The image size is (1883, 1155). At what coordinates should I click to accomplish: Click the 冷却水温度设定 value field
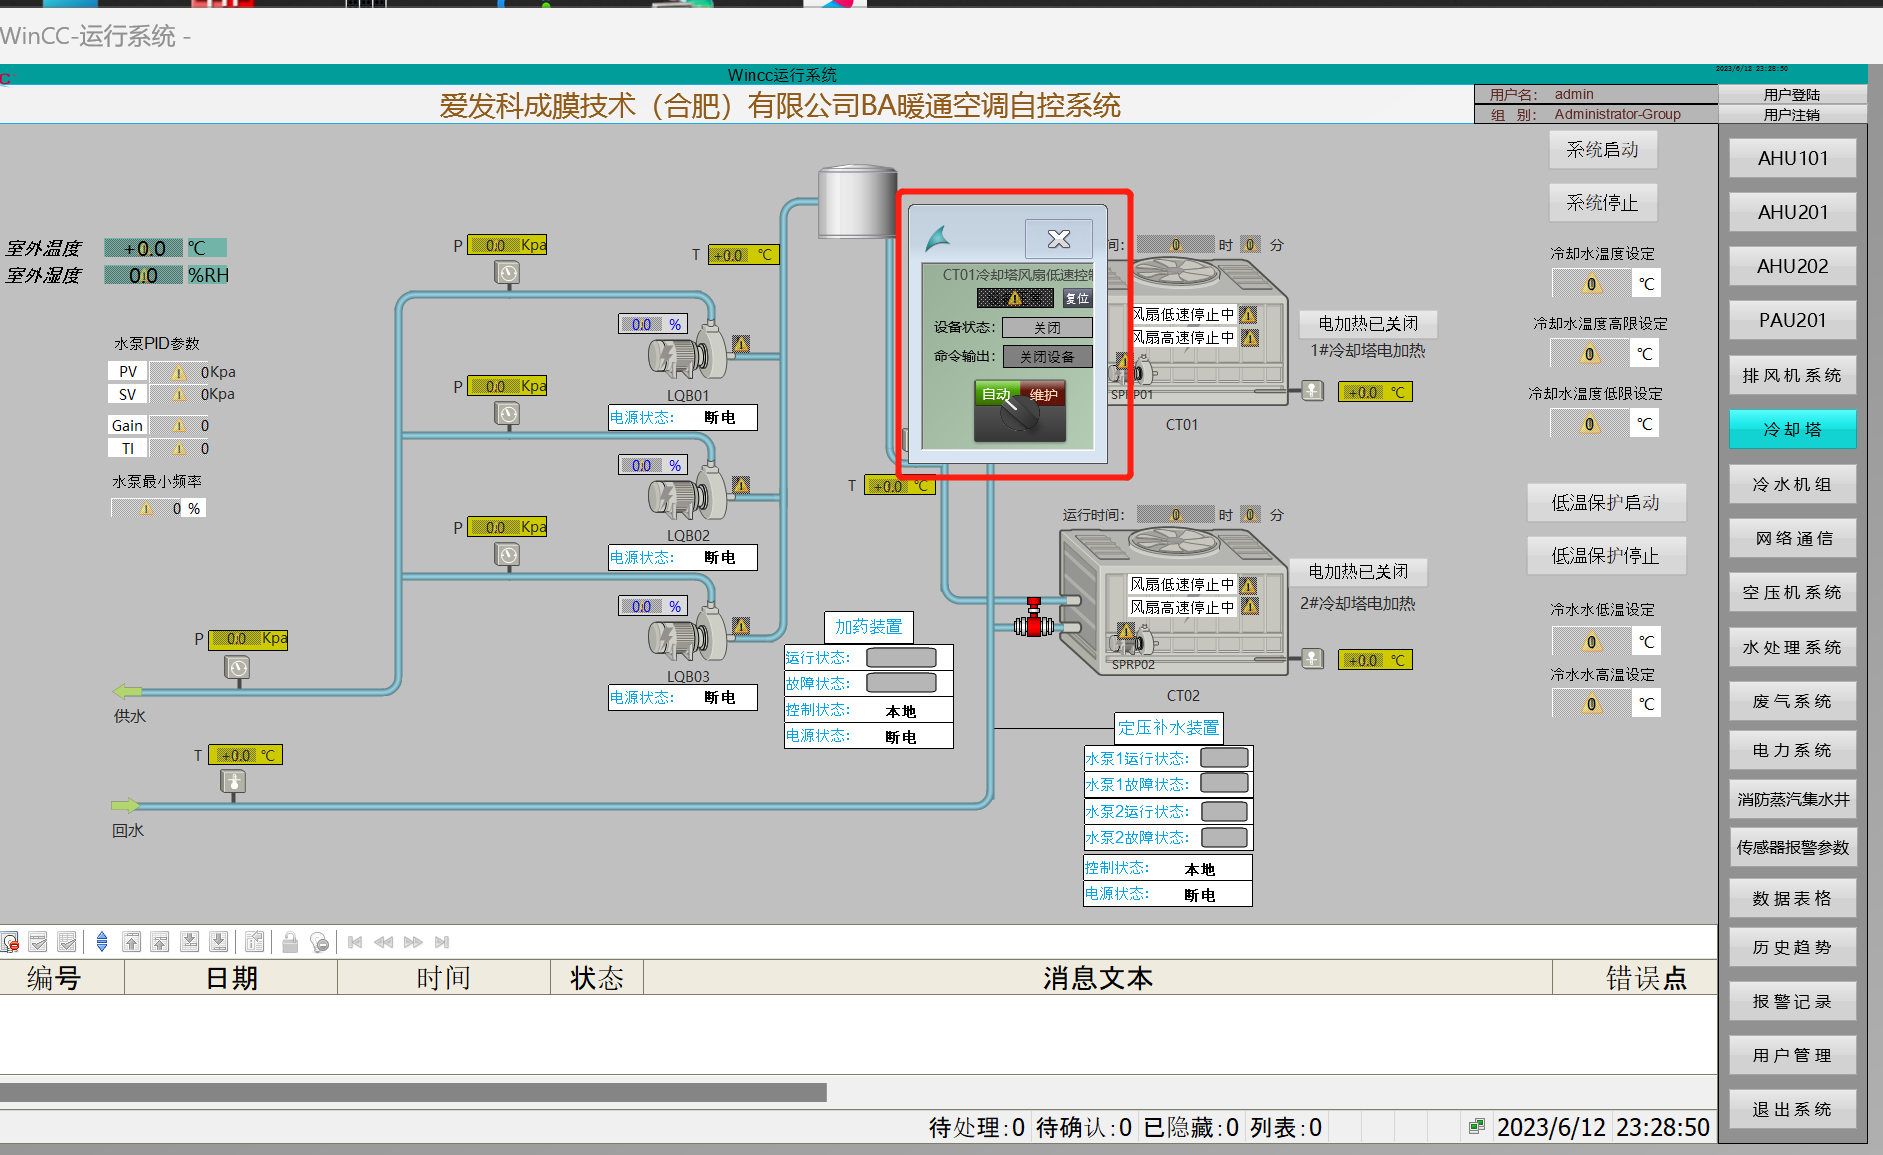pyautogui.click(x=1591, y=284)
